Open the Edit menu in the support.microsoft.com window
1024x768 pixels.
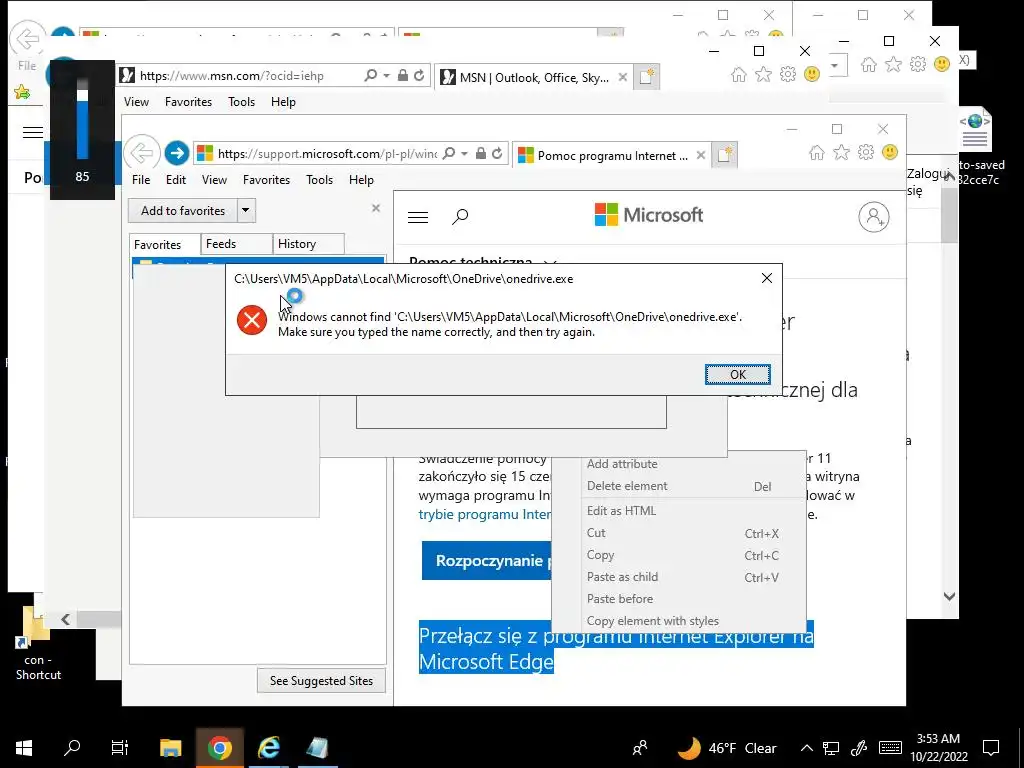[x=176, y=180]
